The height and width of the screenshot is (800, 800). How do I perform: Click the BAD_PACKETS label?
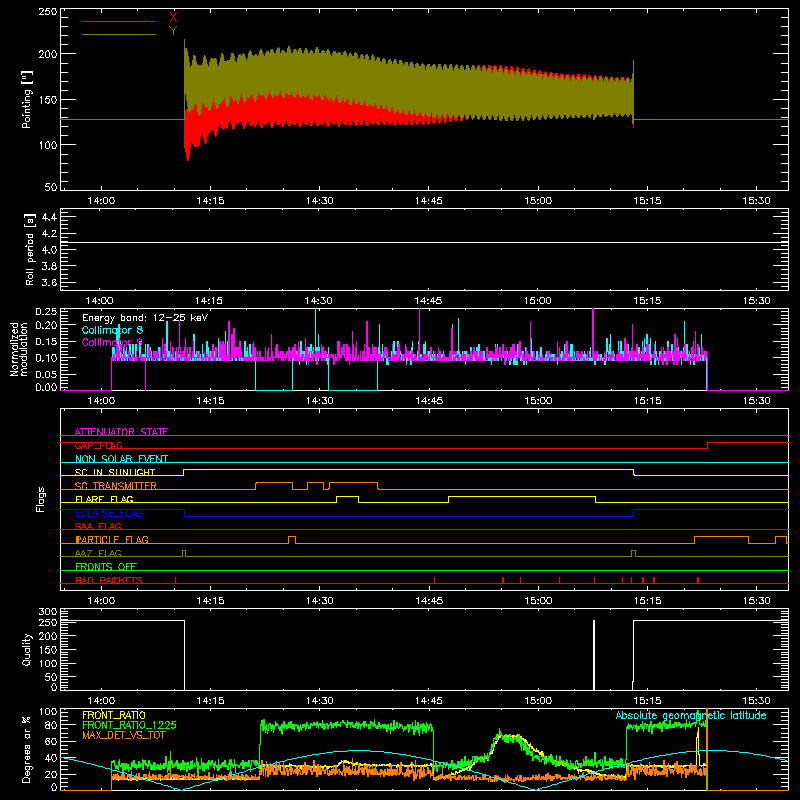pyautogui.click(x=109, y=580)
